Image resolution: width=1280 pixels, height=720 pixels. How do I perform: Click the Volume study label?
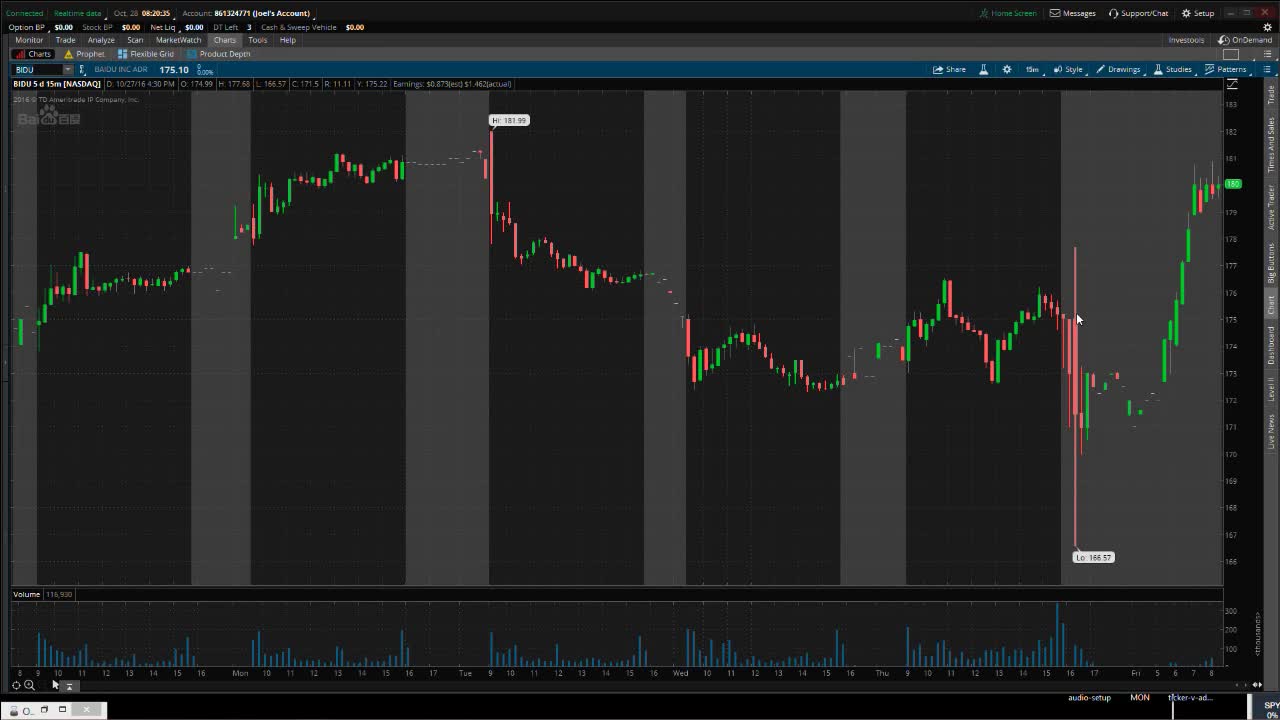pos(27,594)
